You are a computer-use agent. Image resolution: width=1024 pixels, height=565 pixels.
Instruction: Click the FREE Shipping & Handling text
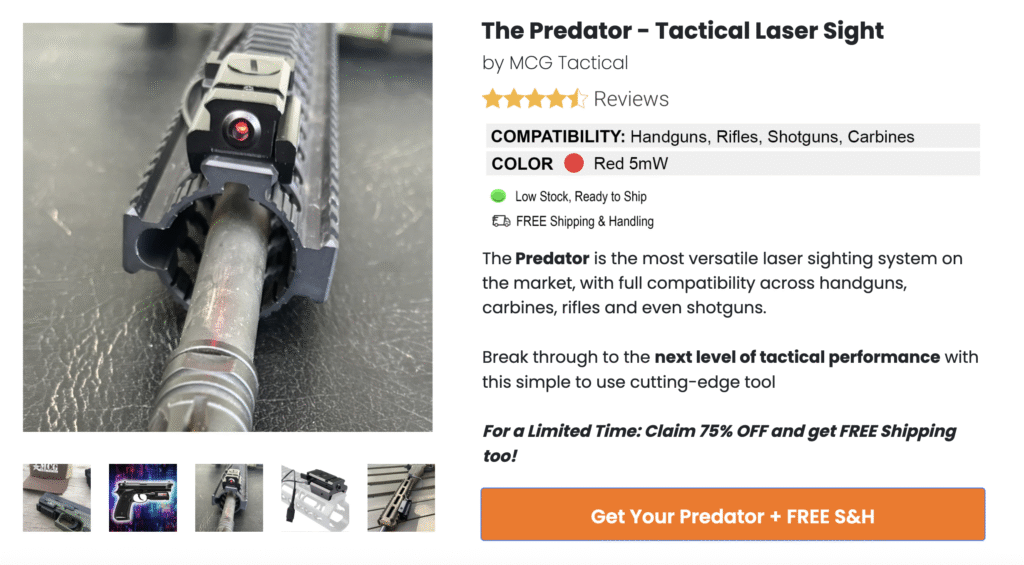(585, 221)
